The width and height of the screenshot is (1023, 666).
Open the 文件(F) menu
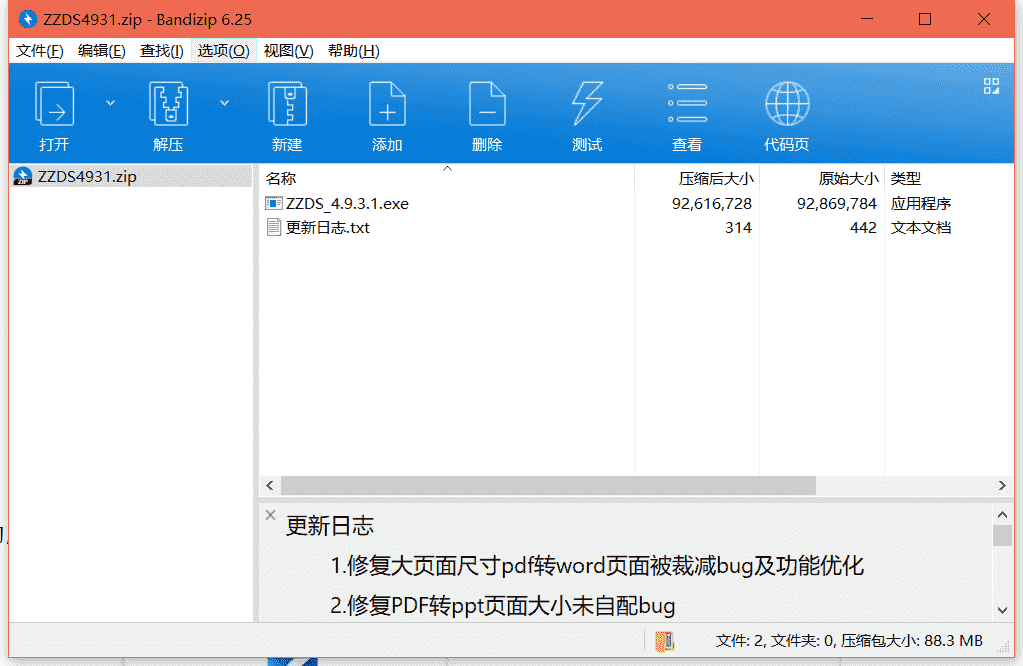pyautogui.click(x=40, y=51)
